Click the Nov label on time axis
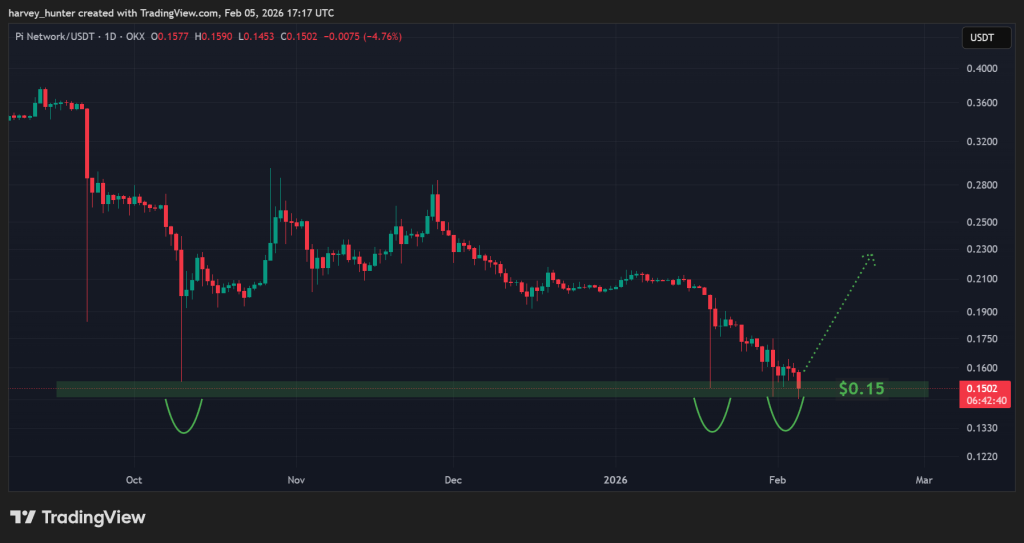Screen dimensions: 1024x543 295,480
